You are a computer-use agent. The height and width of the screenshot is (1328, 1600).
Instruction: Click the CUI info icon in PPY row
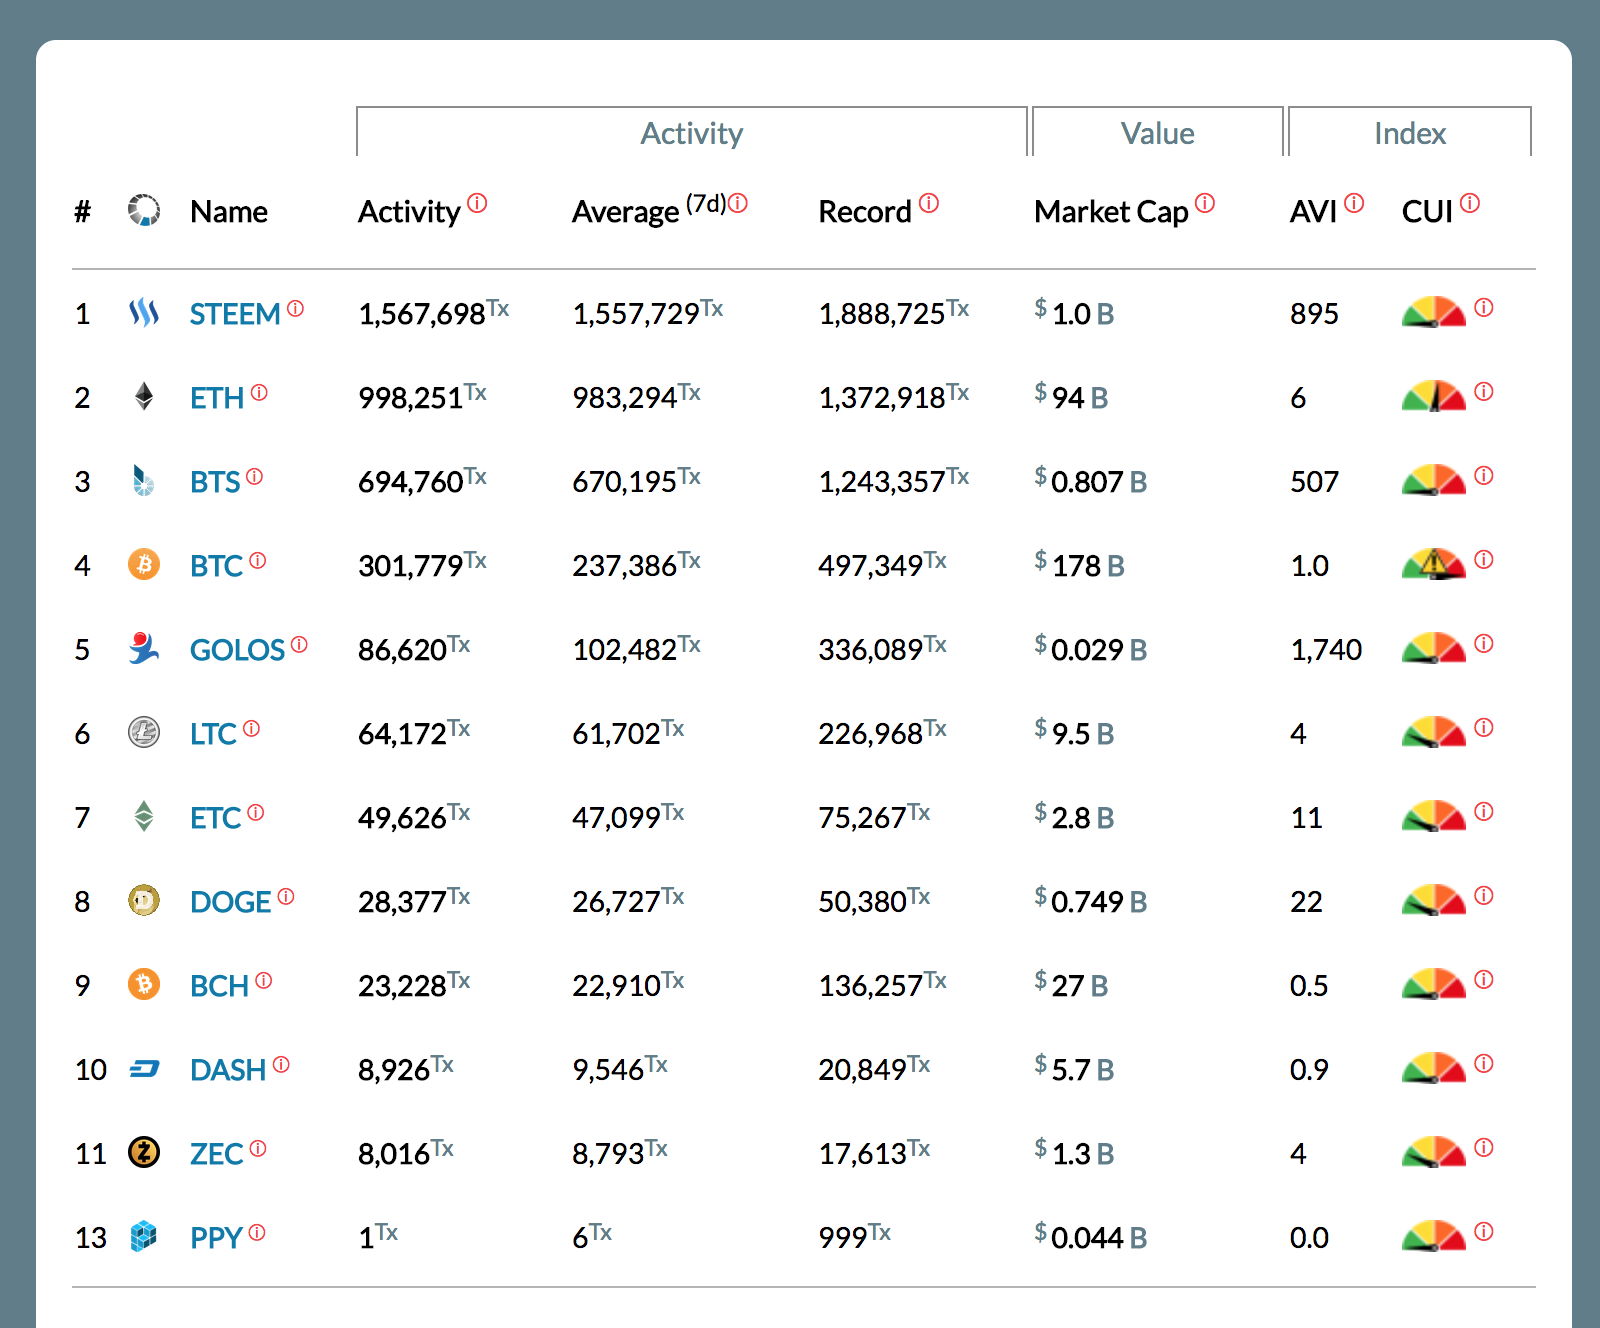(x=1484, y=1231)
